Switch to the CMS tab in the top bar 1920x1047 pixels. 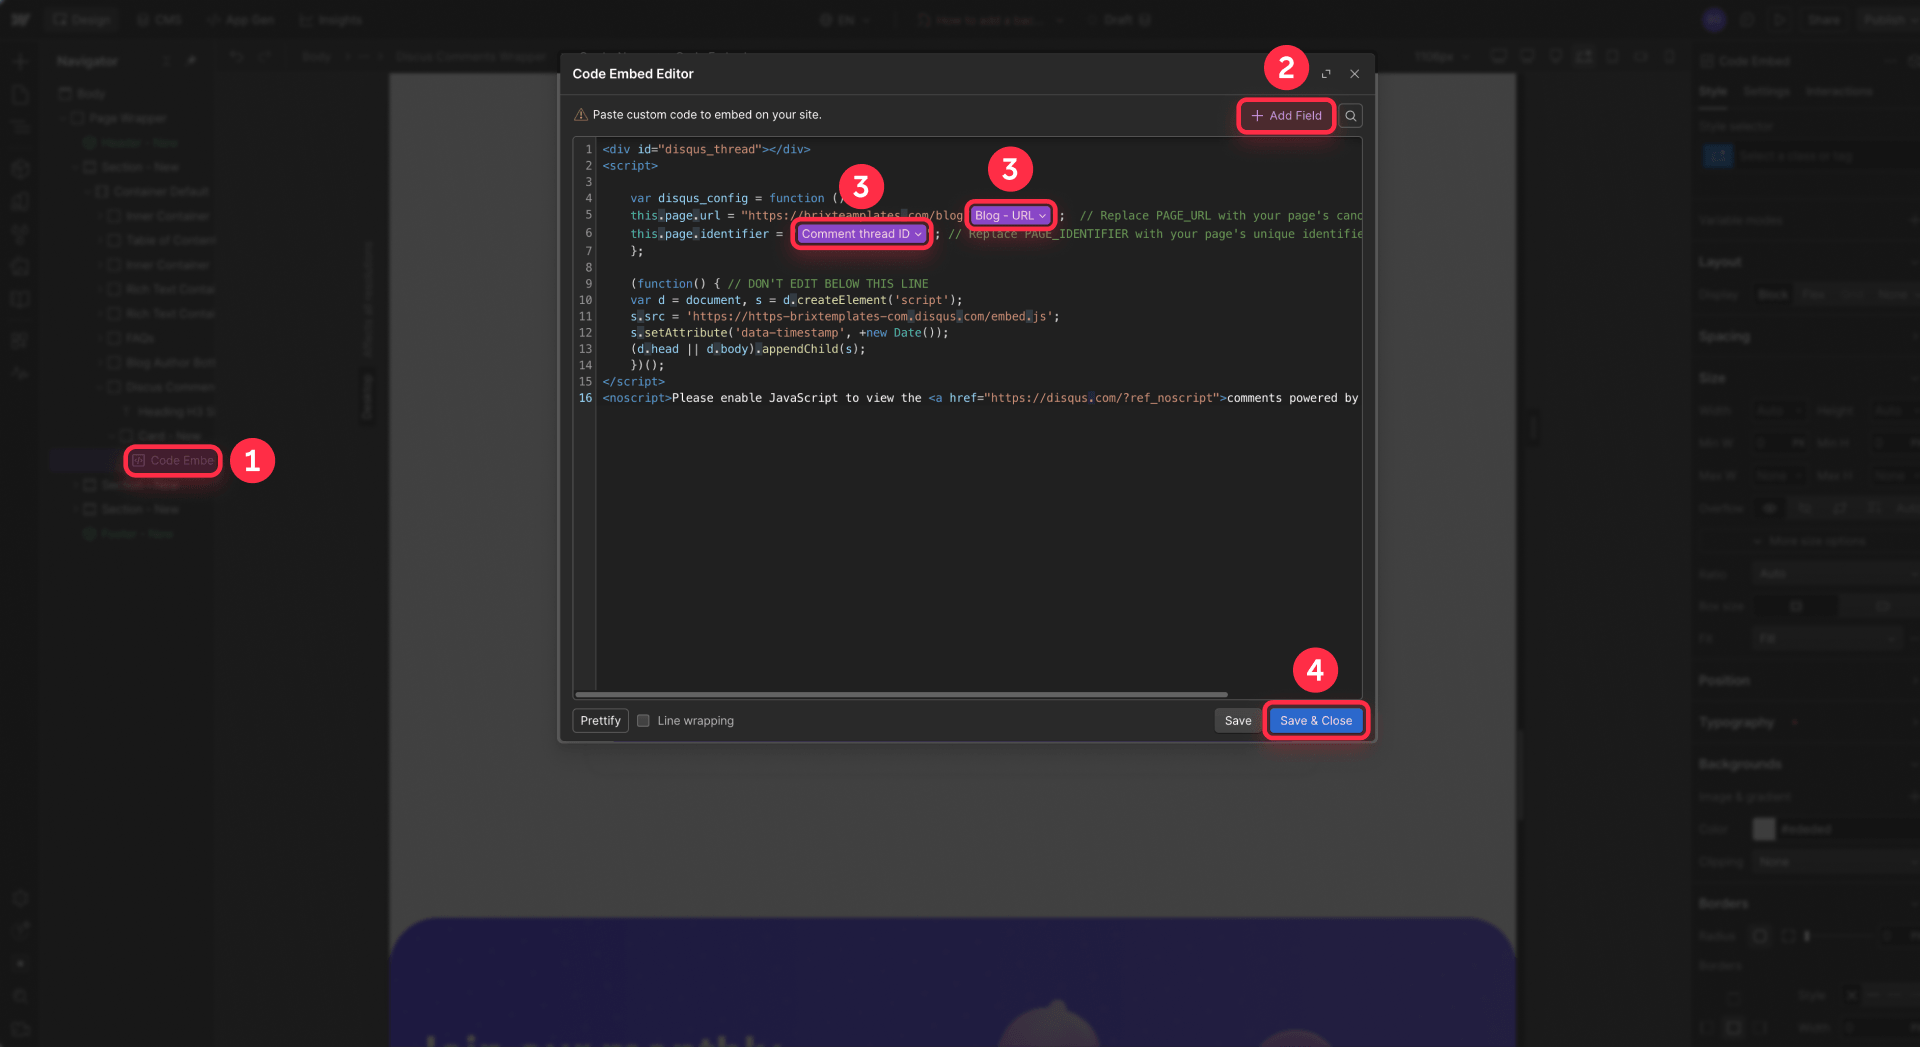click(x=158, y=19)
